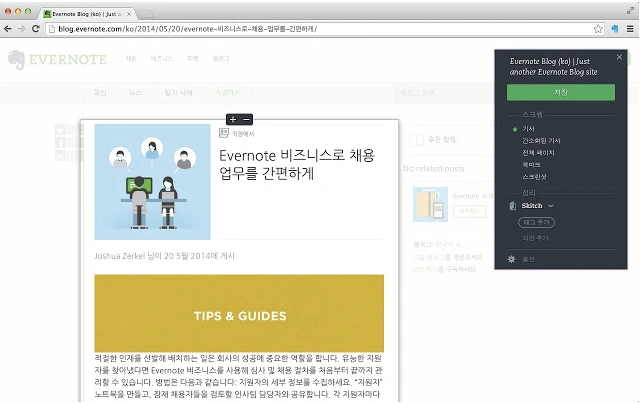The height and width of the screenshot is (404, 641).
Task: Select the 간소화된 기사 clip type
Action: (541, 141)
